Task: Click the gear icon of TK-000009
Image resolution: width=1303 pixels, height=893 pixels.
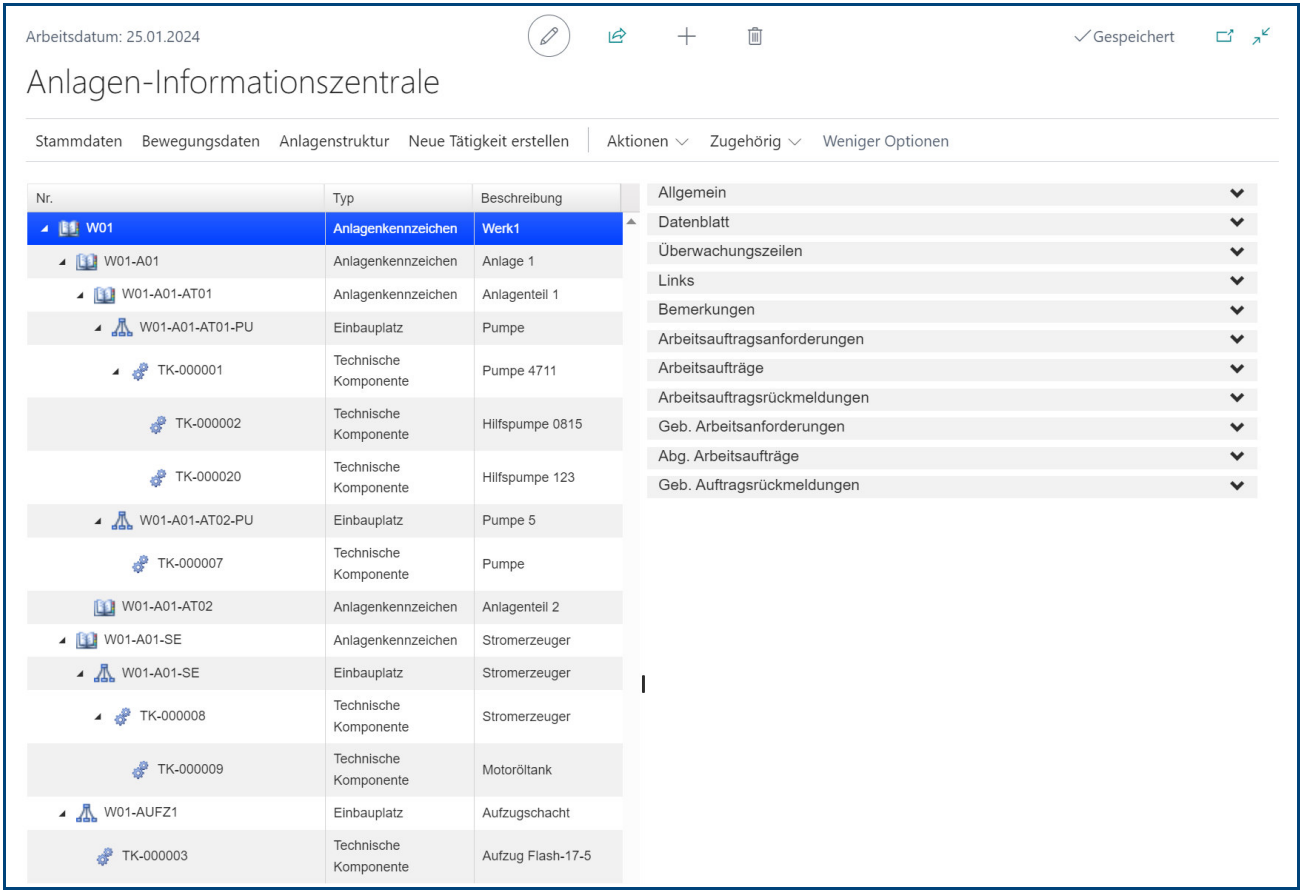Action: tap(140, 770)
